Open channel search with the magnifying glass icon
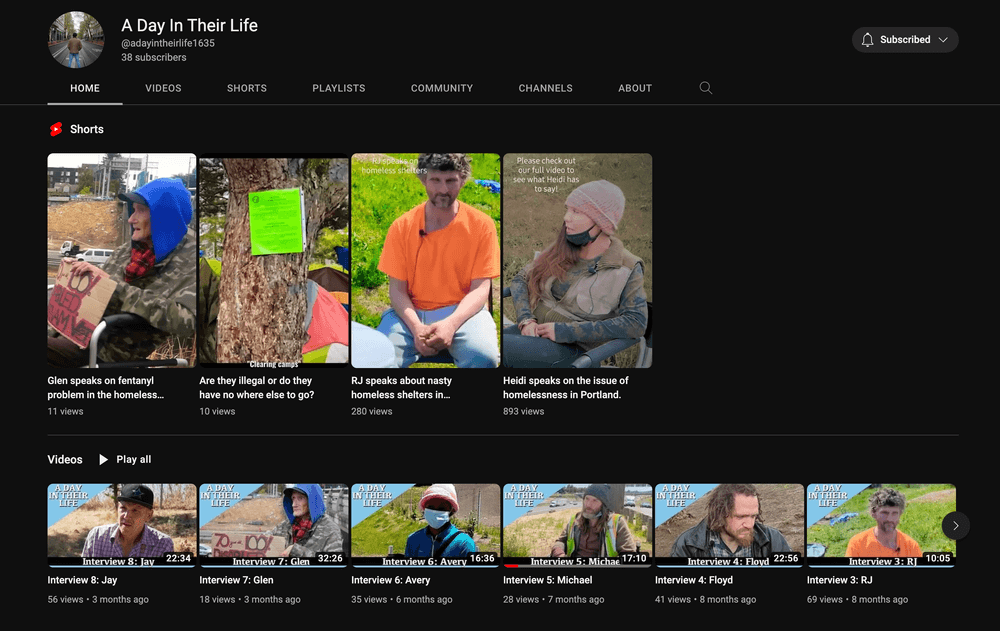 [x=705, y=88]
